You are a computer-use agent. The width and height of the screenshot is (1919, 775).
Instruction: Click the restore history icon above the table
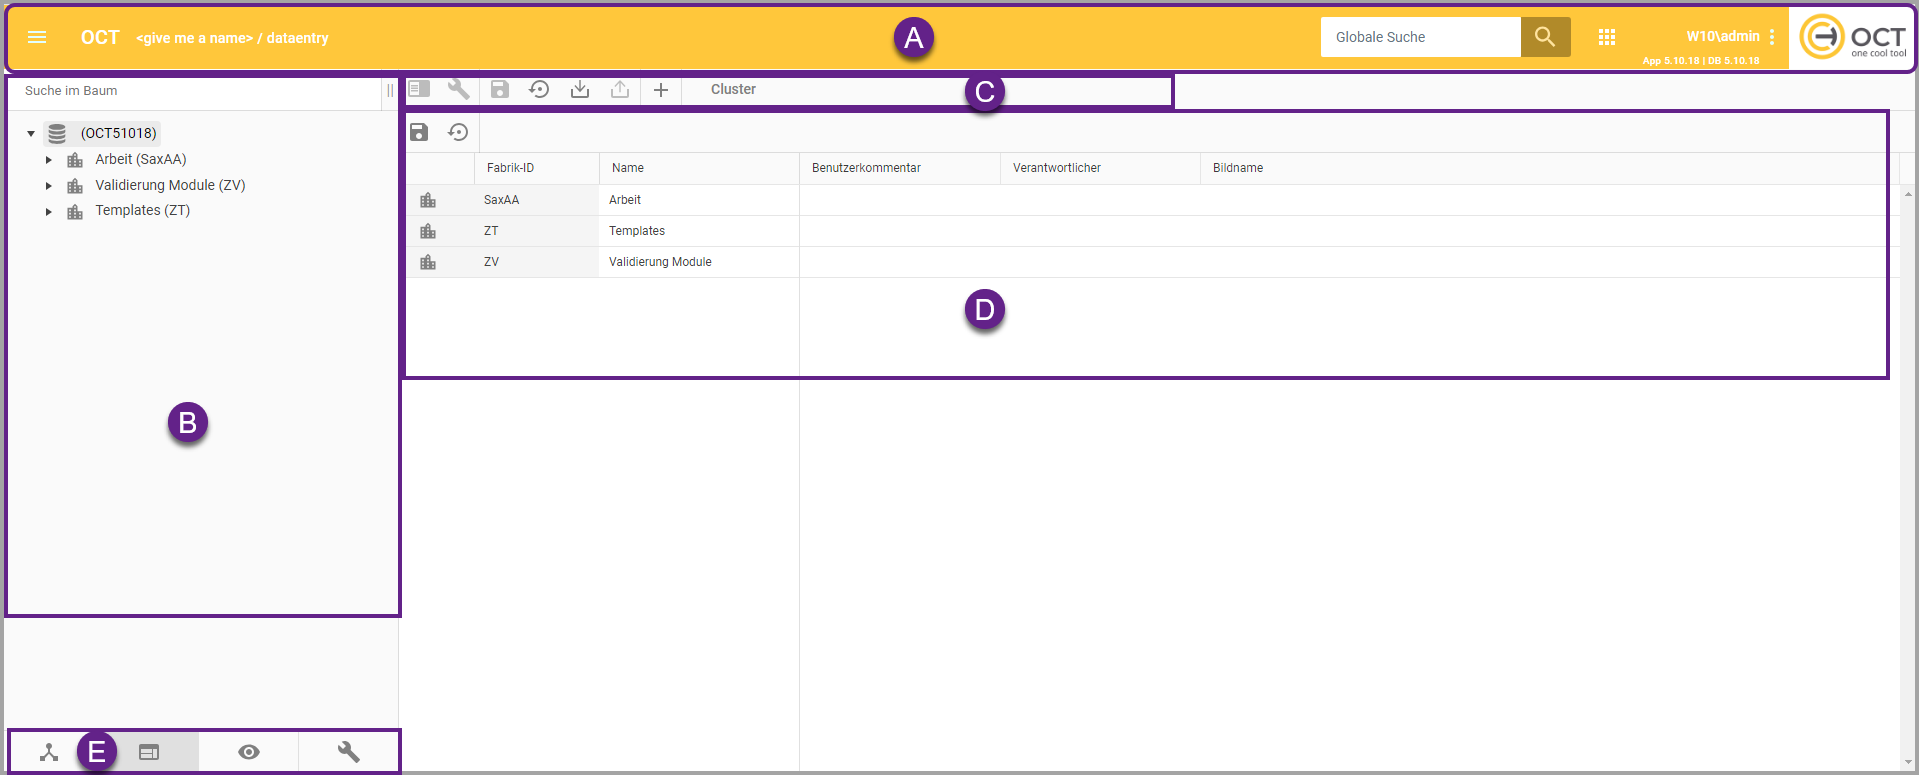458,132
